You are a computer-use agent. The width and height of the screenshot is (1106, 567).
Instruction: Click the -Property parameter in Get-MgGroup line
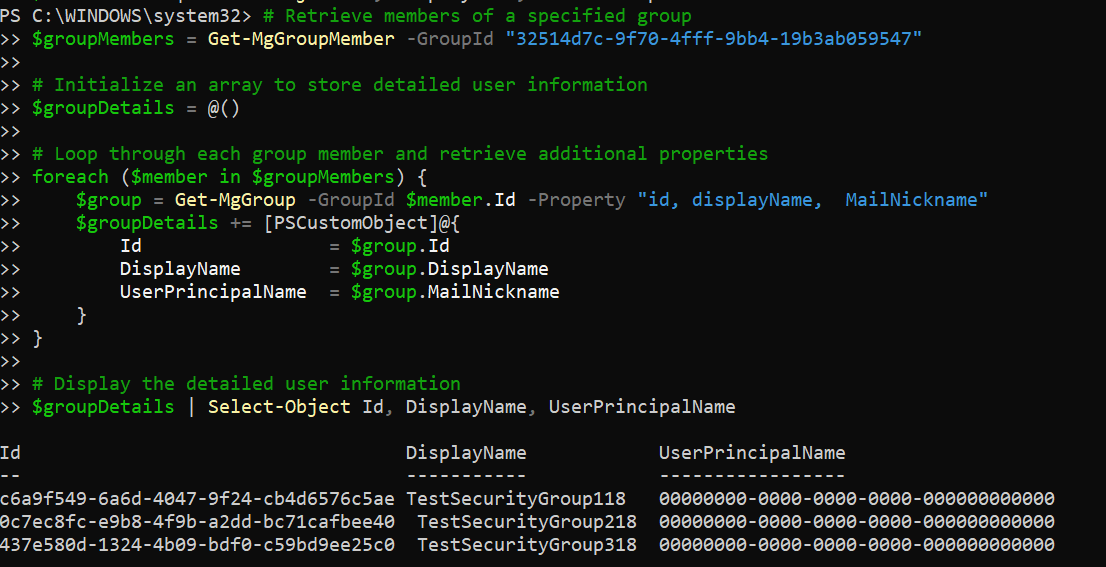[575, 200]
